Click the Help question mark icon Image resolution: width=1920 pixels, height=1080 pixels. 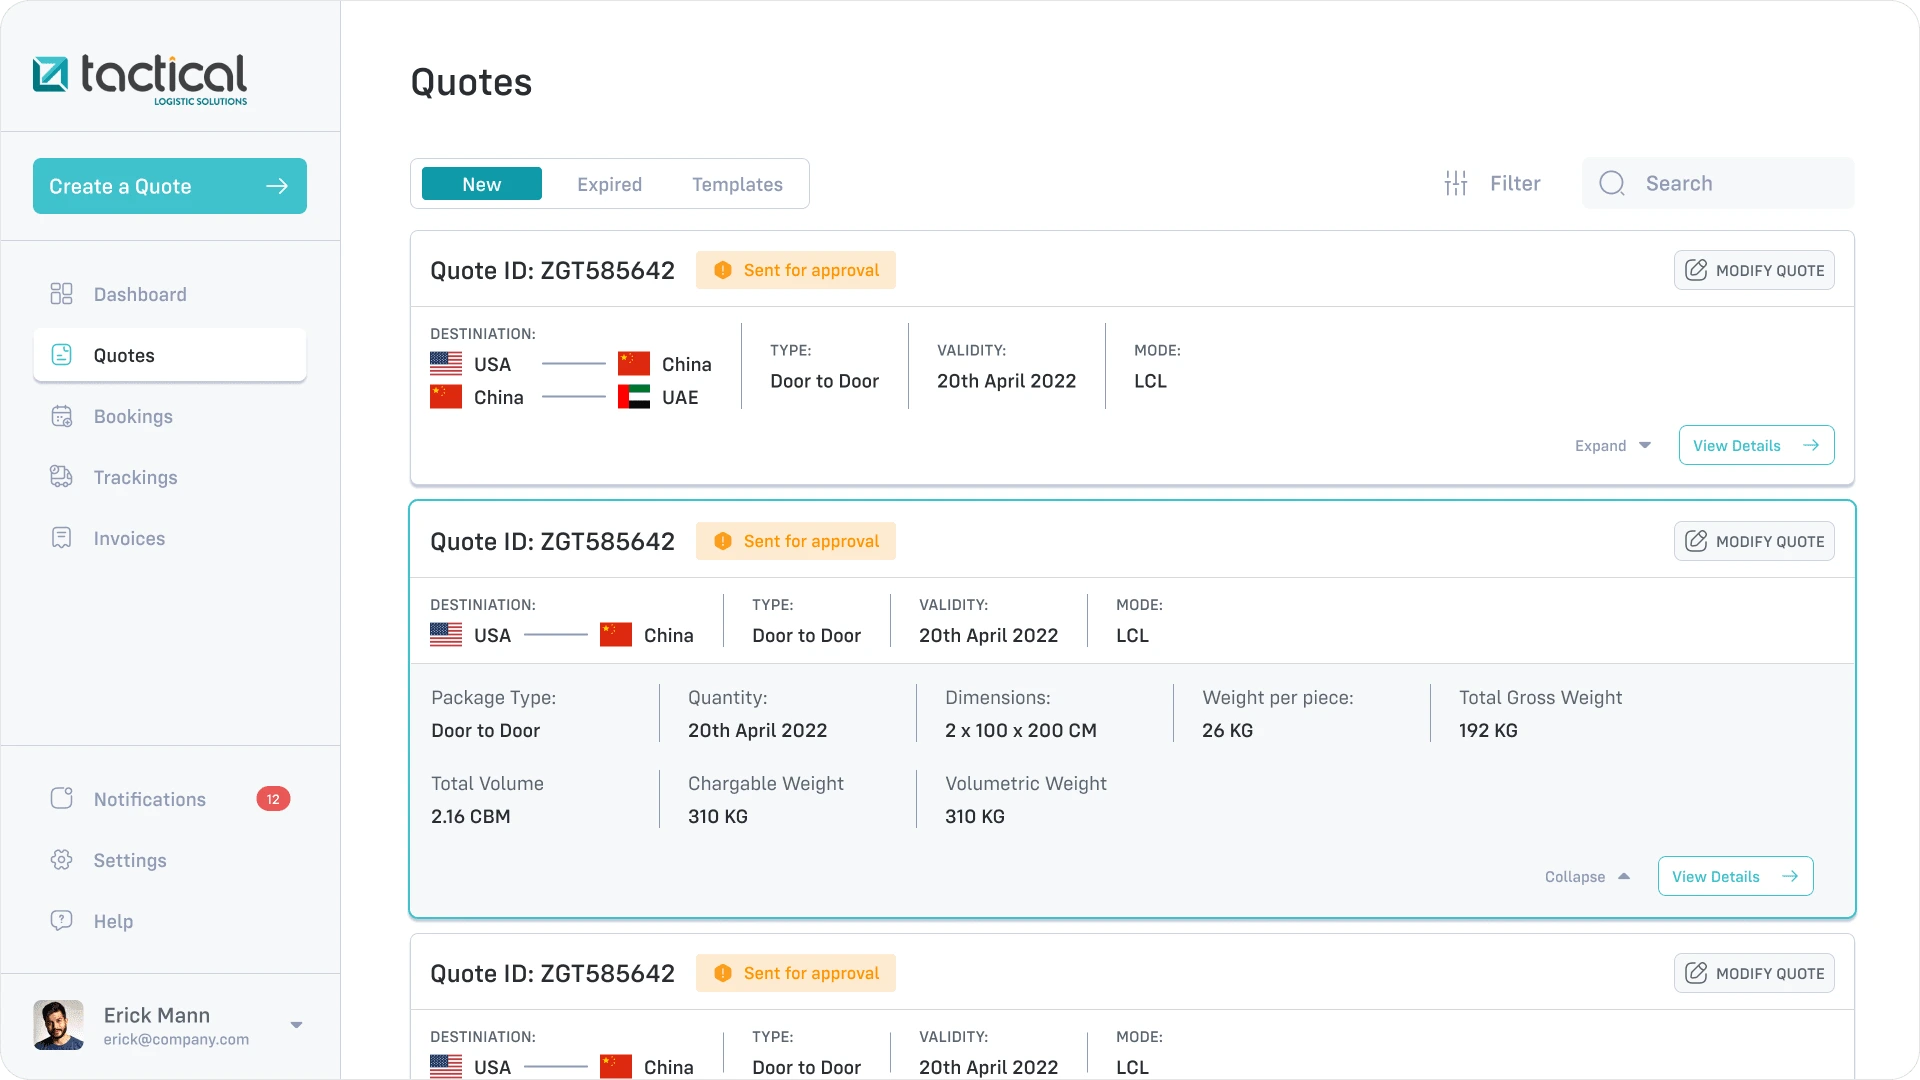[x=61, y=921]
